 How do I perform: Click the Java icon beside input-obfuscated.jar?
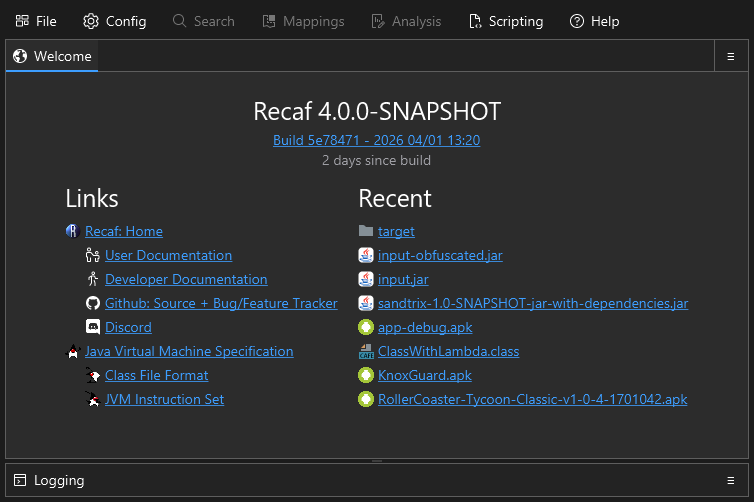(366, 255)
